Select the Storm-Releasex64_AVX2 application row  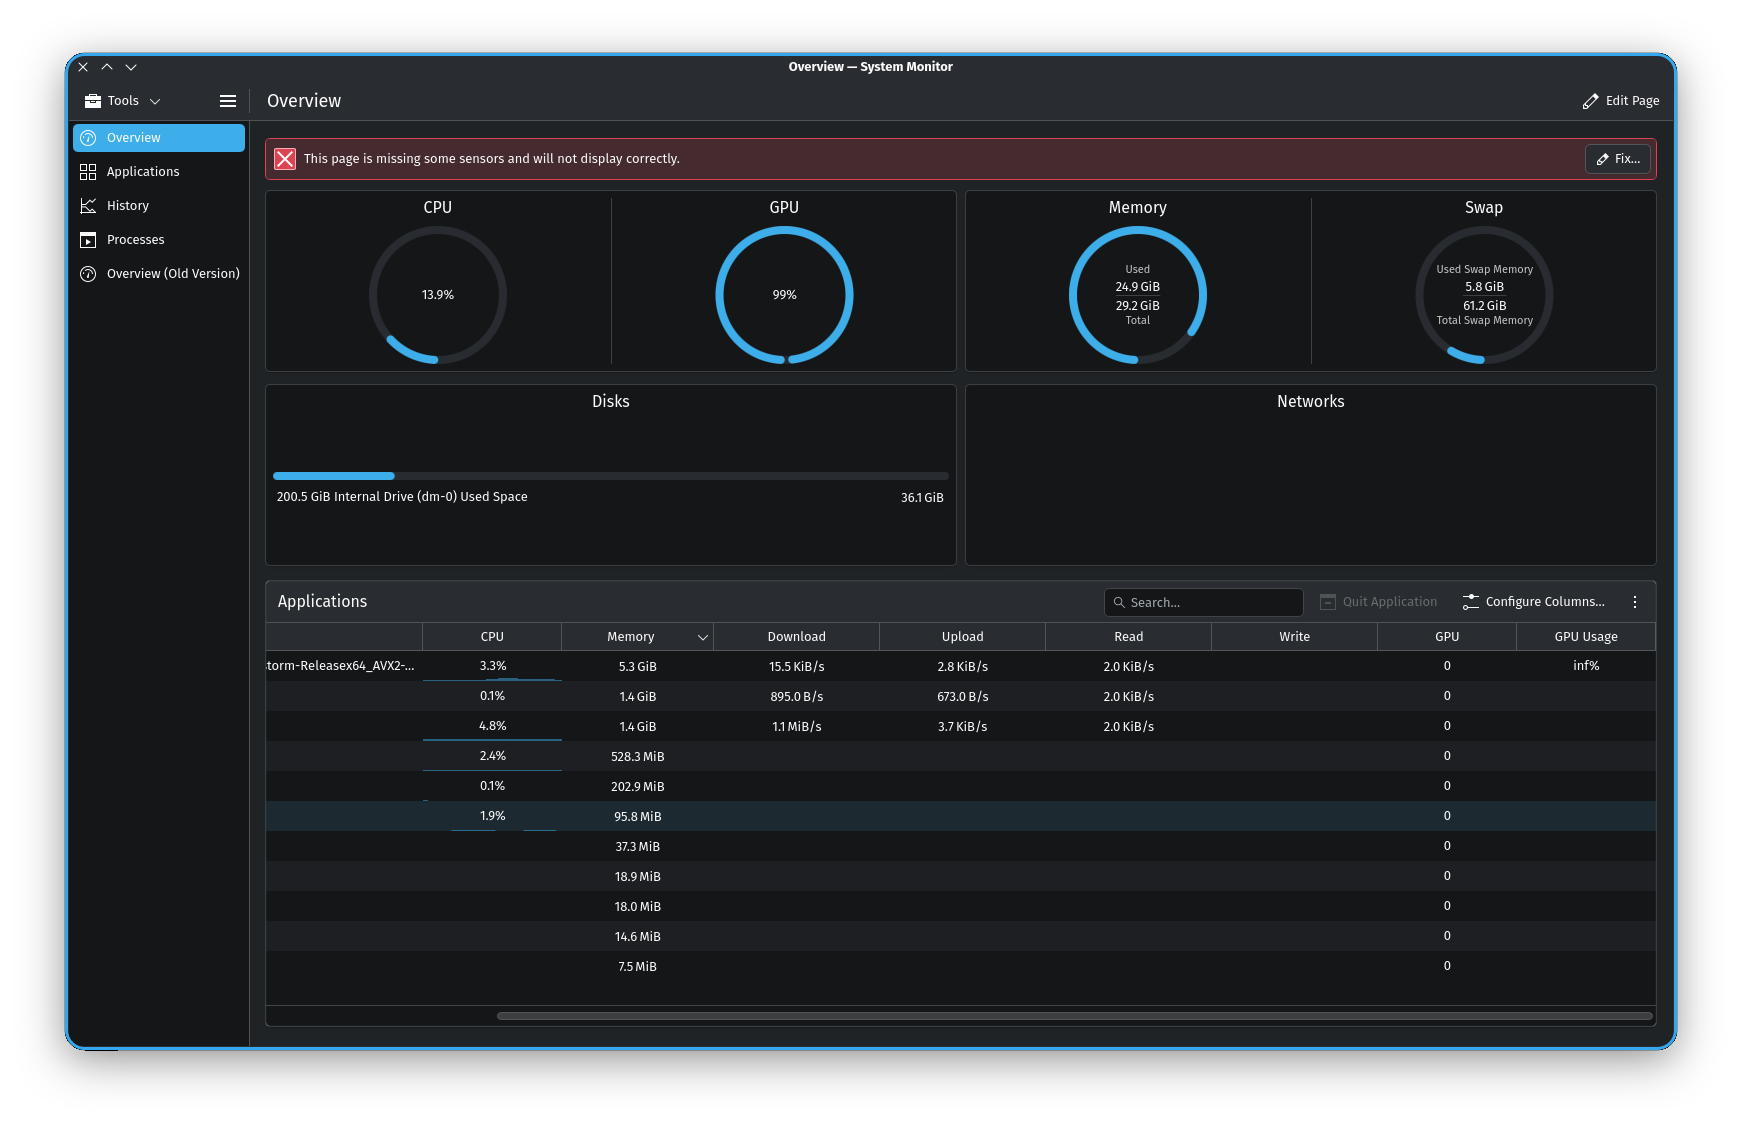[341, 666]
